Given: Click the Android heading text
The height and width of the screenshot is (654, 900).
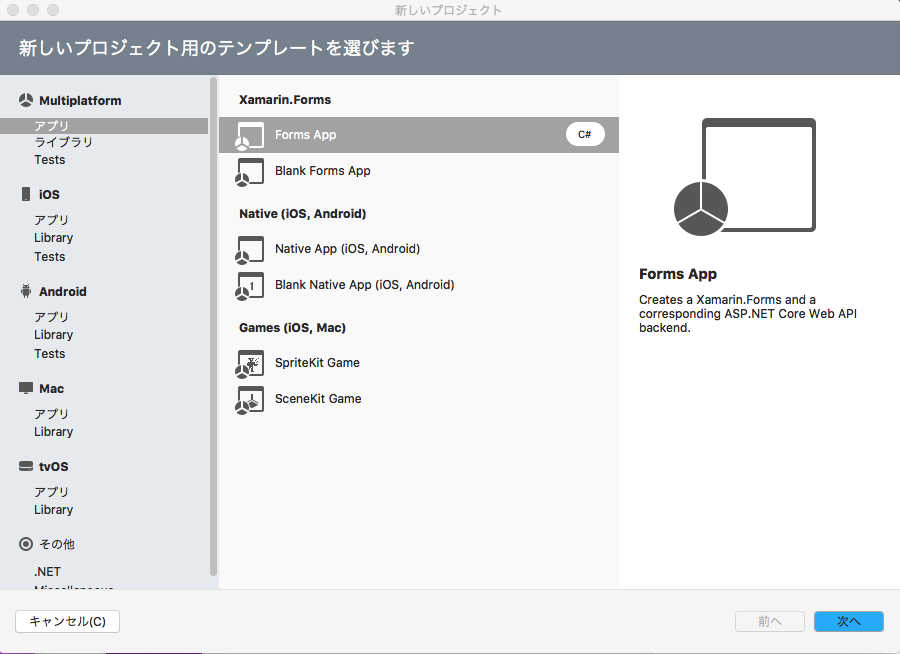Looking at the screenshot, I should point(63,292).
